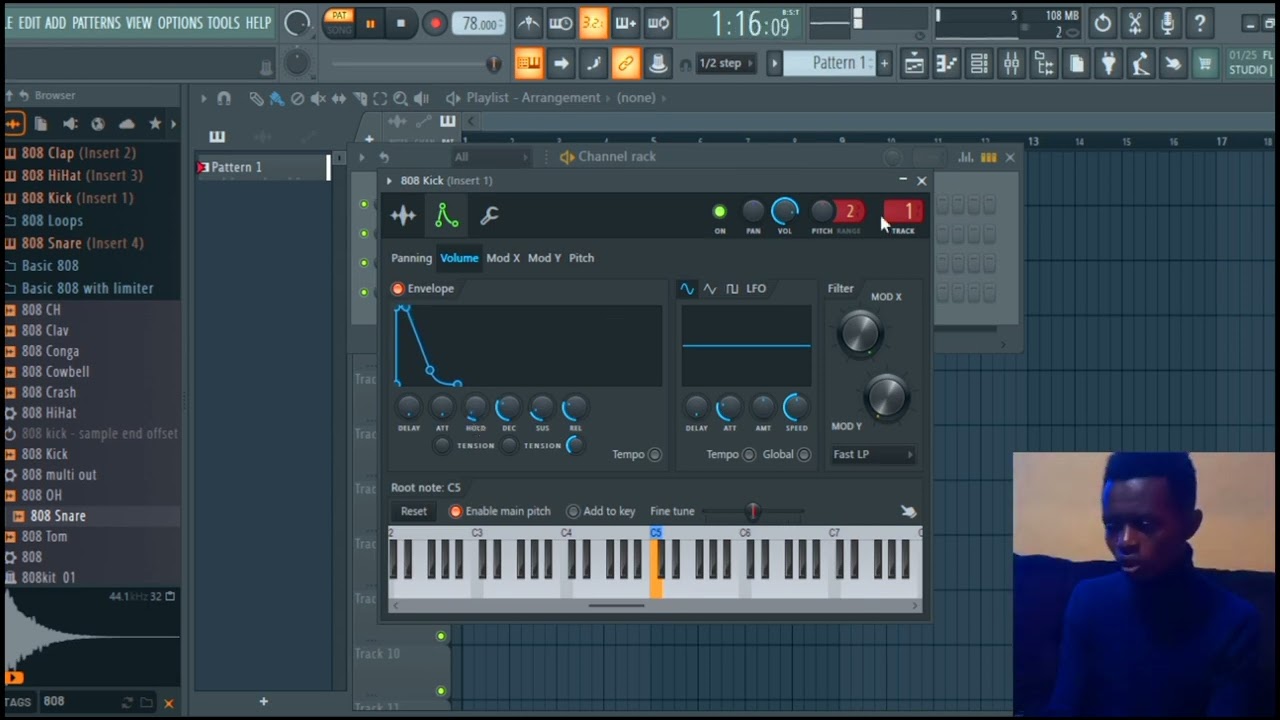Click the orange pause button
The image size is (1280, 720).
point(369,23)
